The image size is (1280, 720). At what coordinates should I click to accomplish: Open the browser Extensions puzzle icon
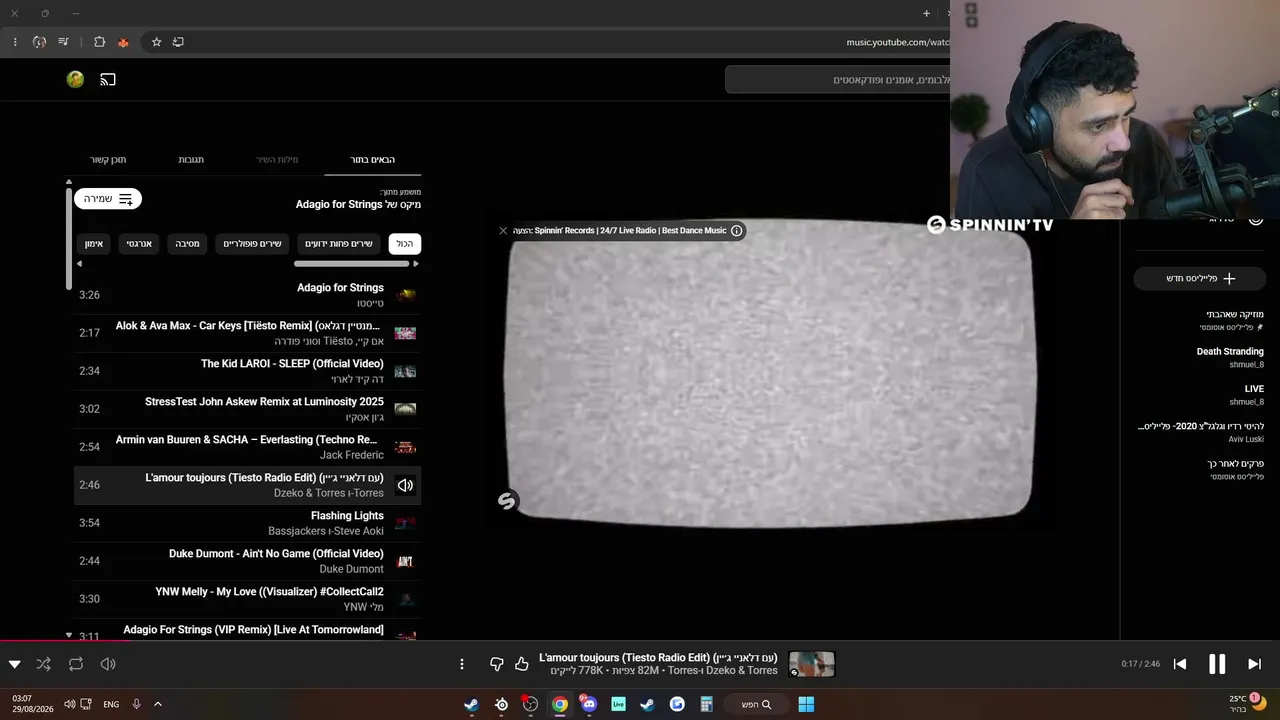(x=99, y=42)
